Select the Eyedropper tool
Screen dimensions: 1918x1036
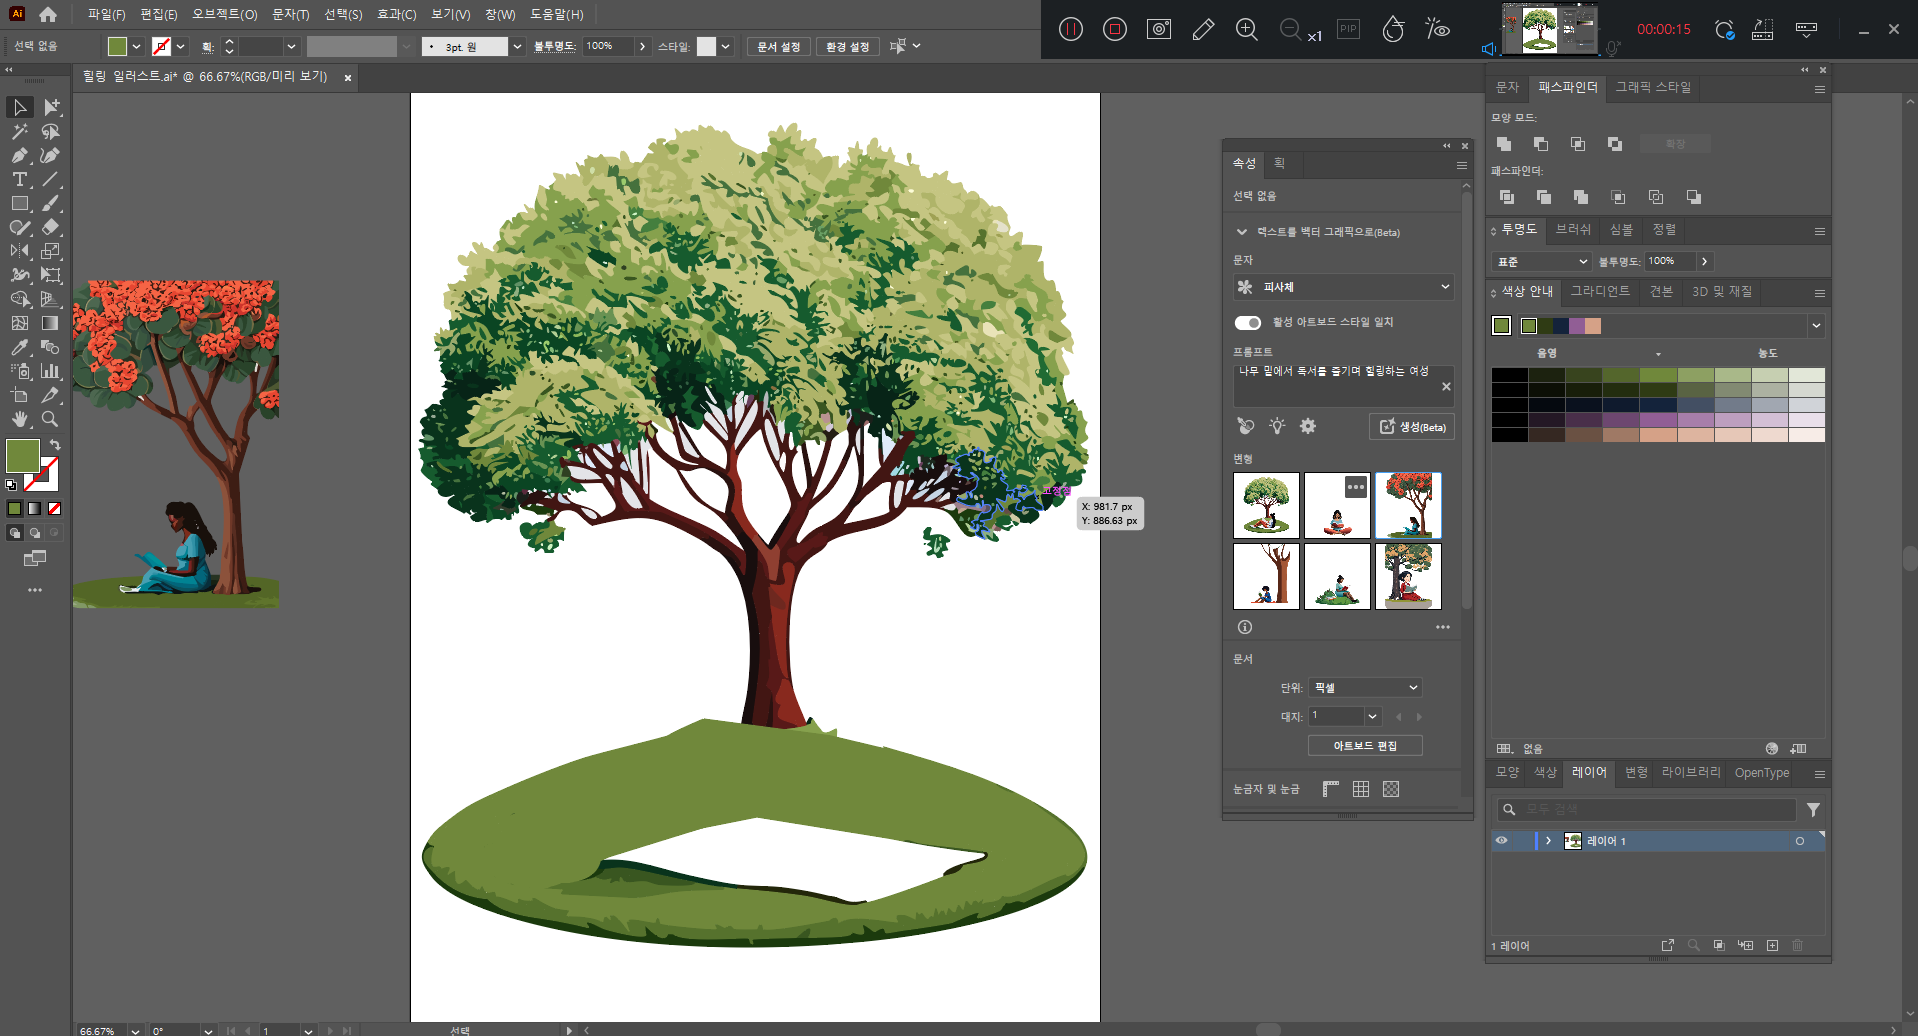20,347
